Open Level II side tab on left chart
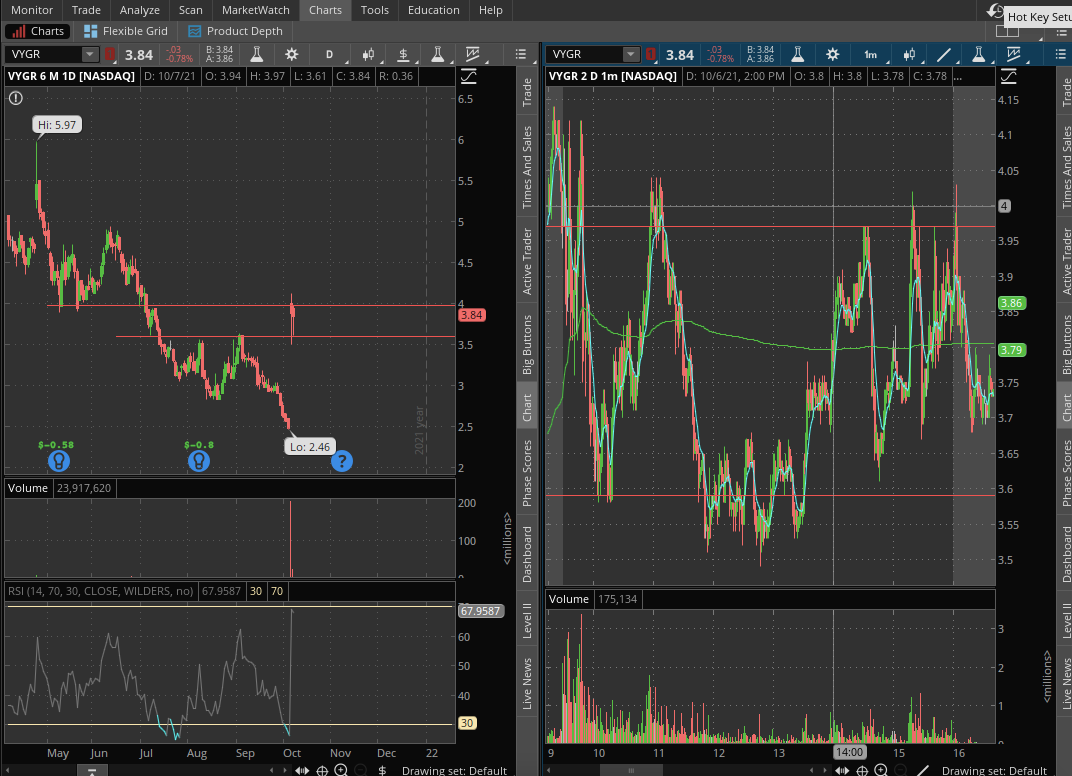The width and height of the screenshot is (1072, 776). [x=527, y=621]
